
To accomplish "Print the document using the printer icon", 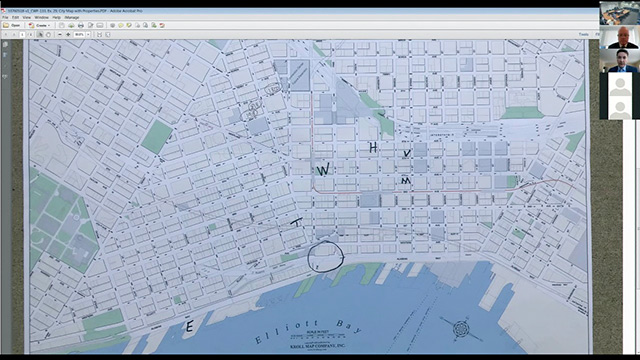I will (81, 25).
